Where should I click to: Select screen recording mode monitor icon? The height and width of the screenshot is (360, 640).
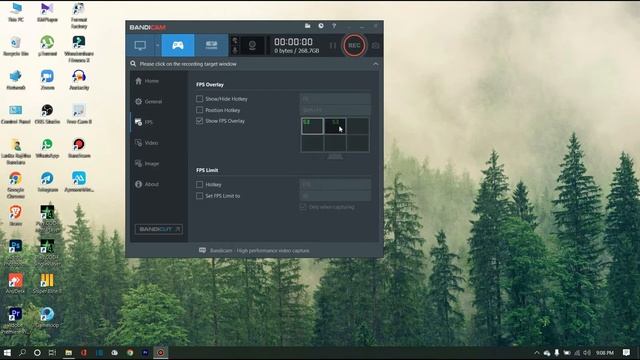click(140, 45)
